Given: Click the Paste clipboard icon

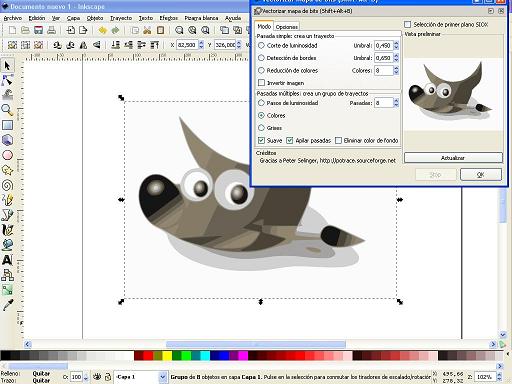Looking at the screenshot, I should tap(160, 30).
